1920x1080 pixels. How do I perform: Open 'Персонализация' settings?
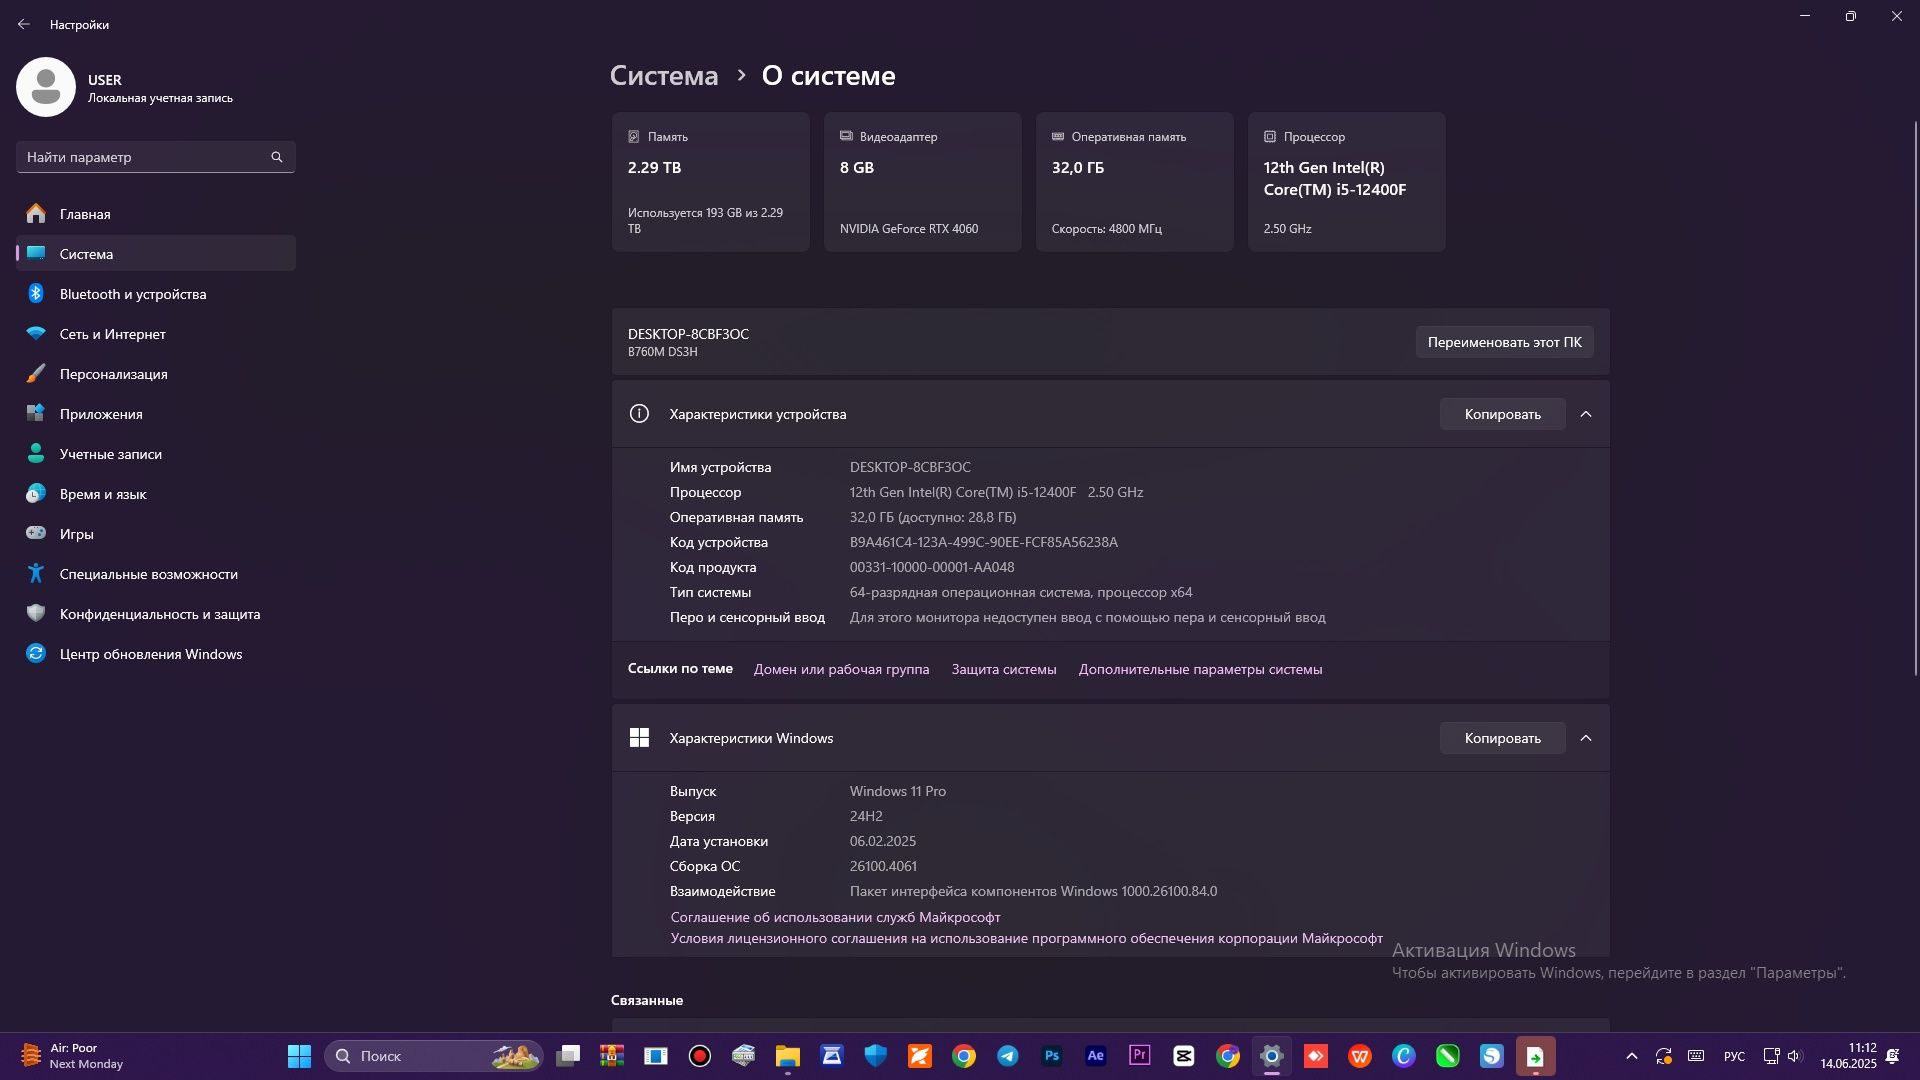point(156,374)
